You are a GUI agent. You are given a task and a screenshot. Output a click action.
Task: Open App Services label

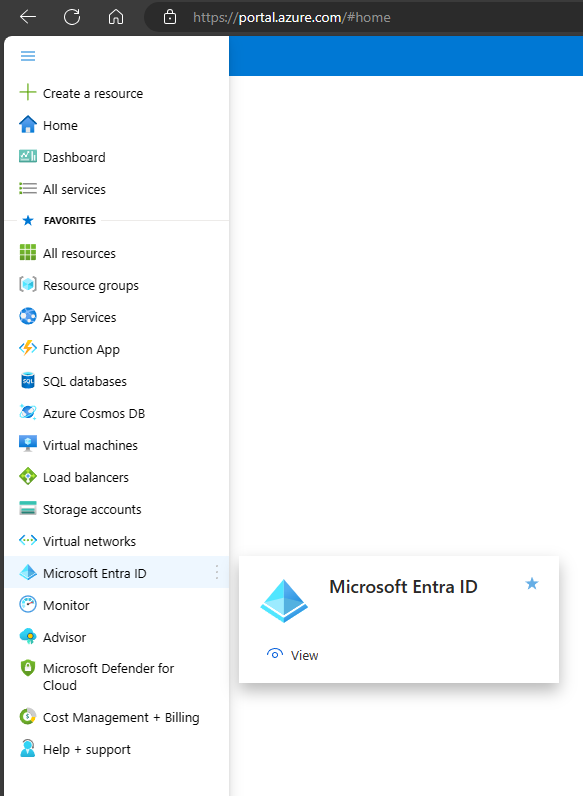pyautogui.click(x=80, y=317)
